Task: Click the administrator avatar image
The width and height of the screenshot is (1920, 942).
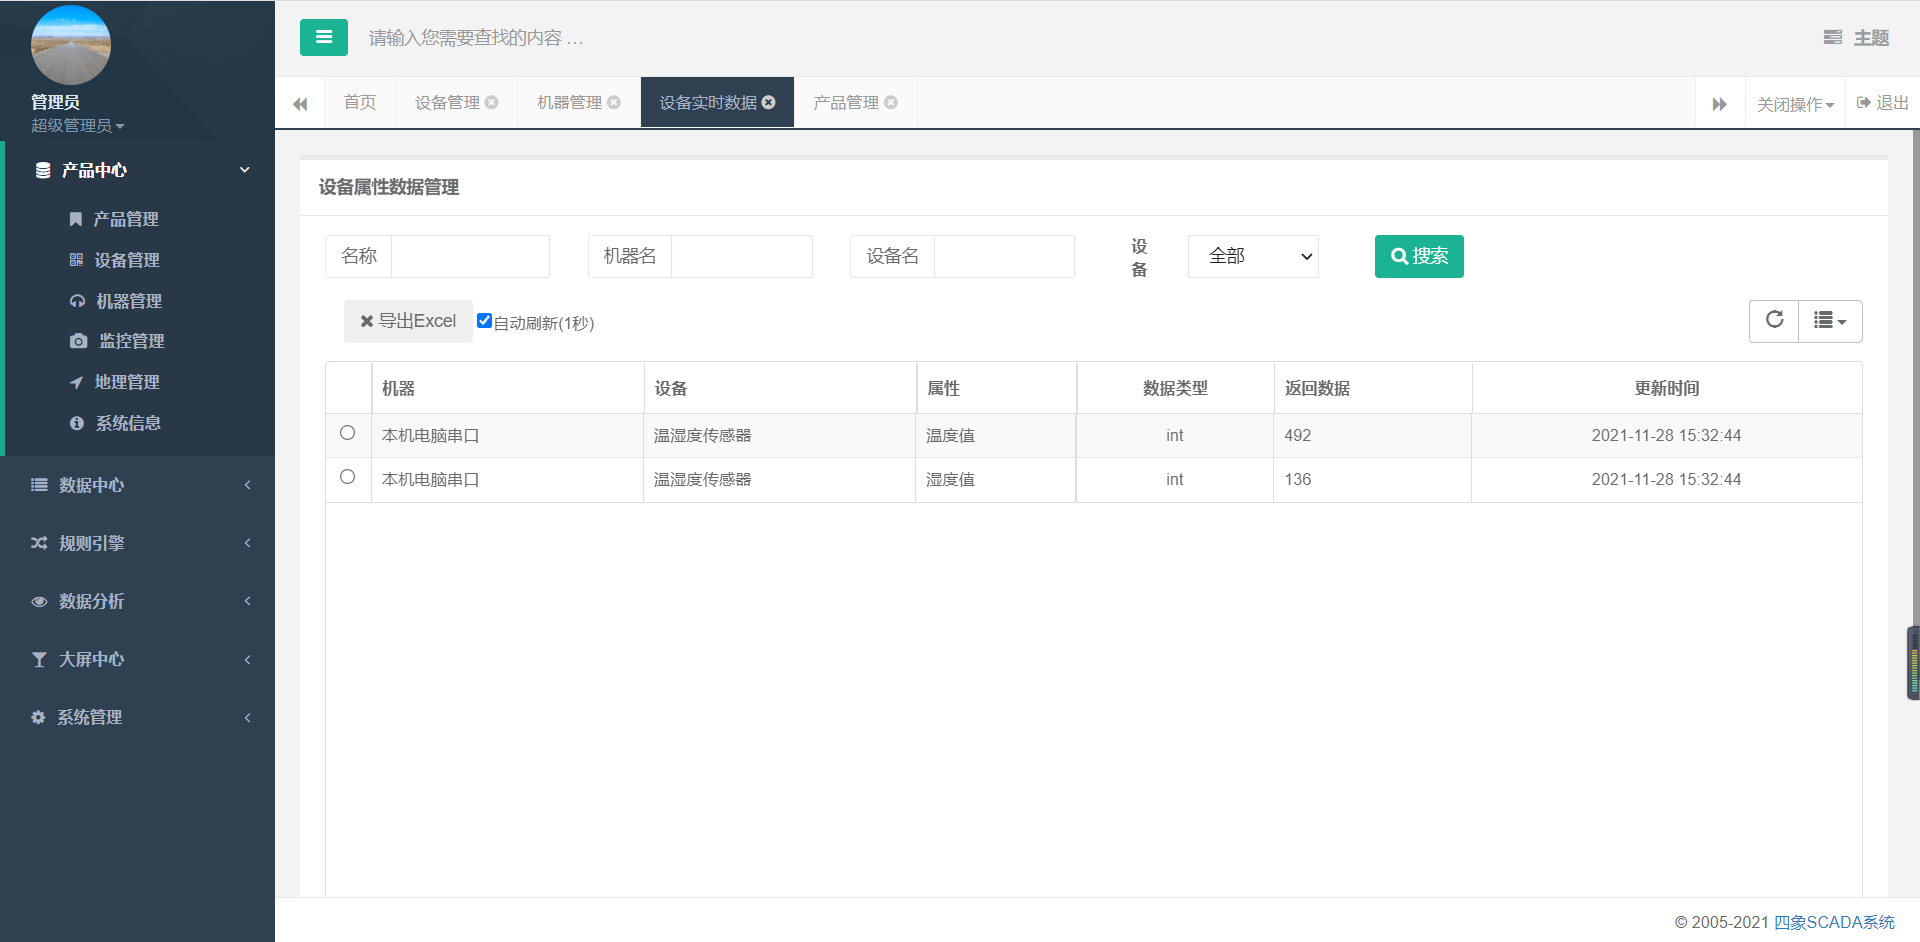Action: (x=71, y=46)
